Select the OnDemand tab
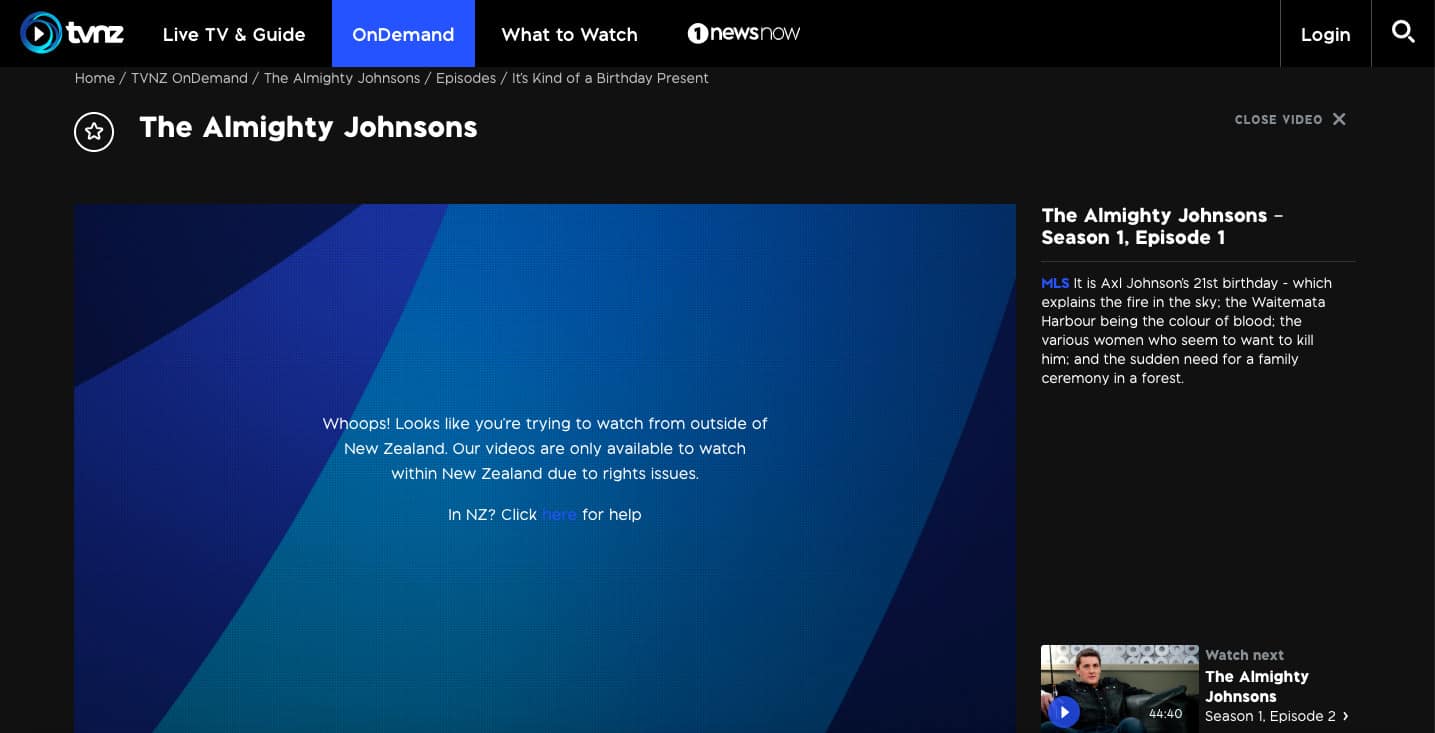The width and height of the screenshot is (1435, 733). [x=403, y=34]
